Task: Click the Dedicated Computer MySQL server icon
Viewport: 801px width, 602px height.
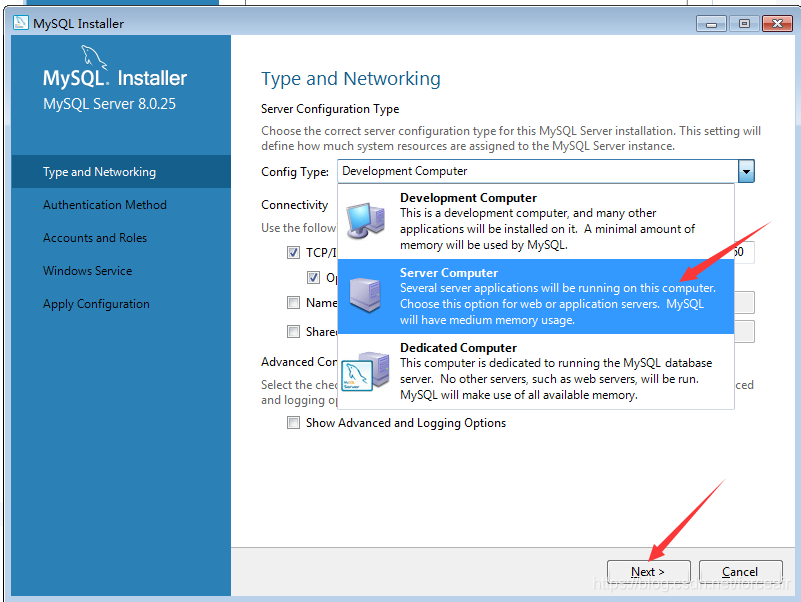Action: pyautogui.click(x=365, y=371)
